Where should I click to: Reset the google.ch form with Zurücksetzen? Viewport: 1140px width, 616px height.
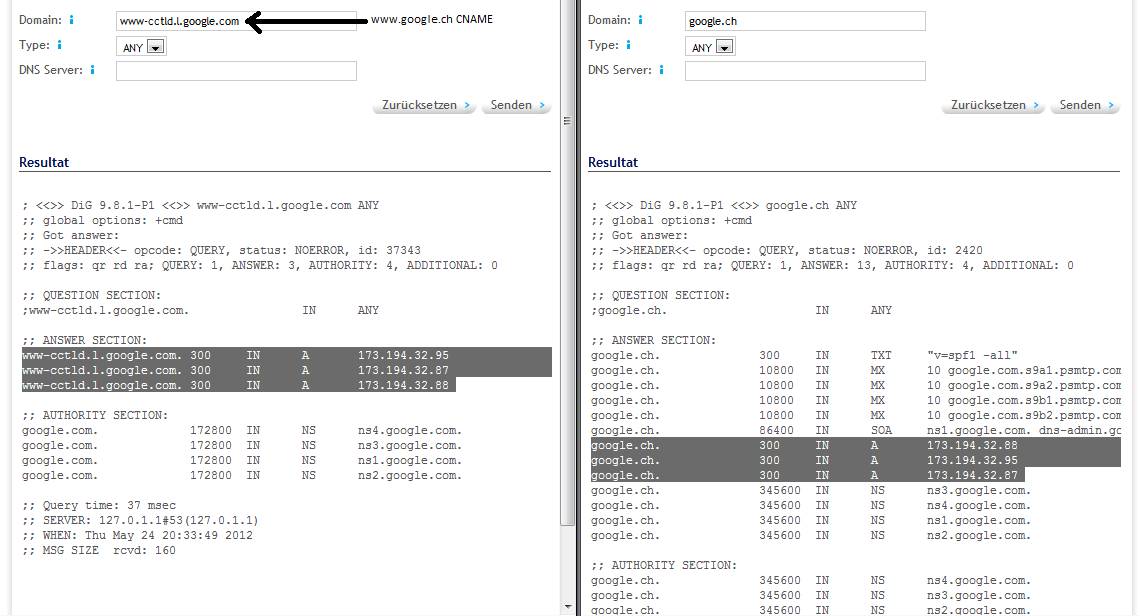pos(992,104)
